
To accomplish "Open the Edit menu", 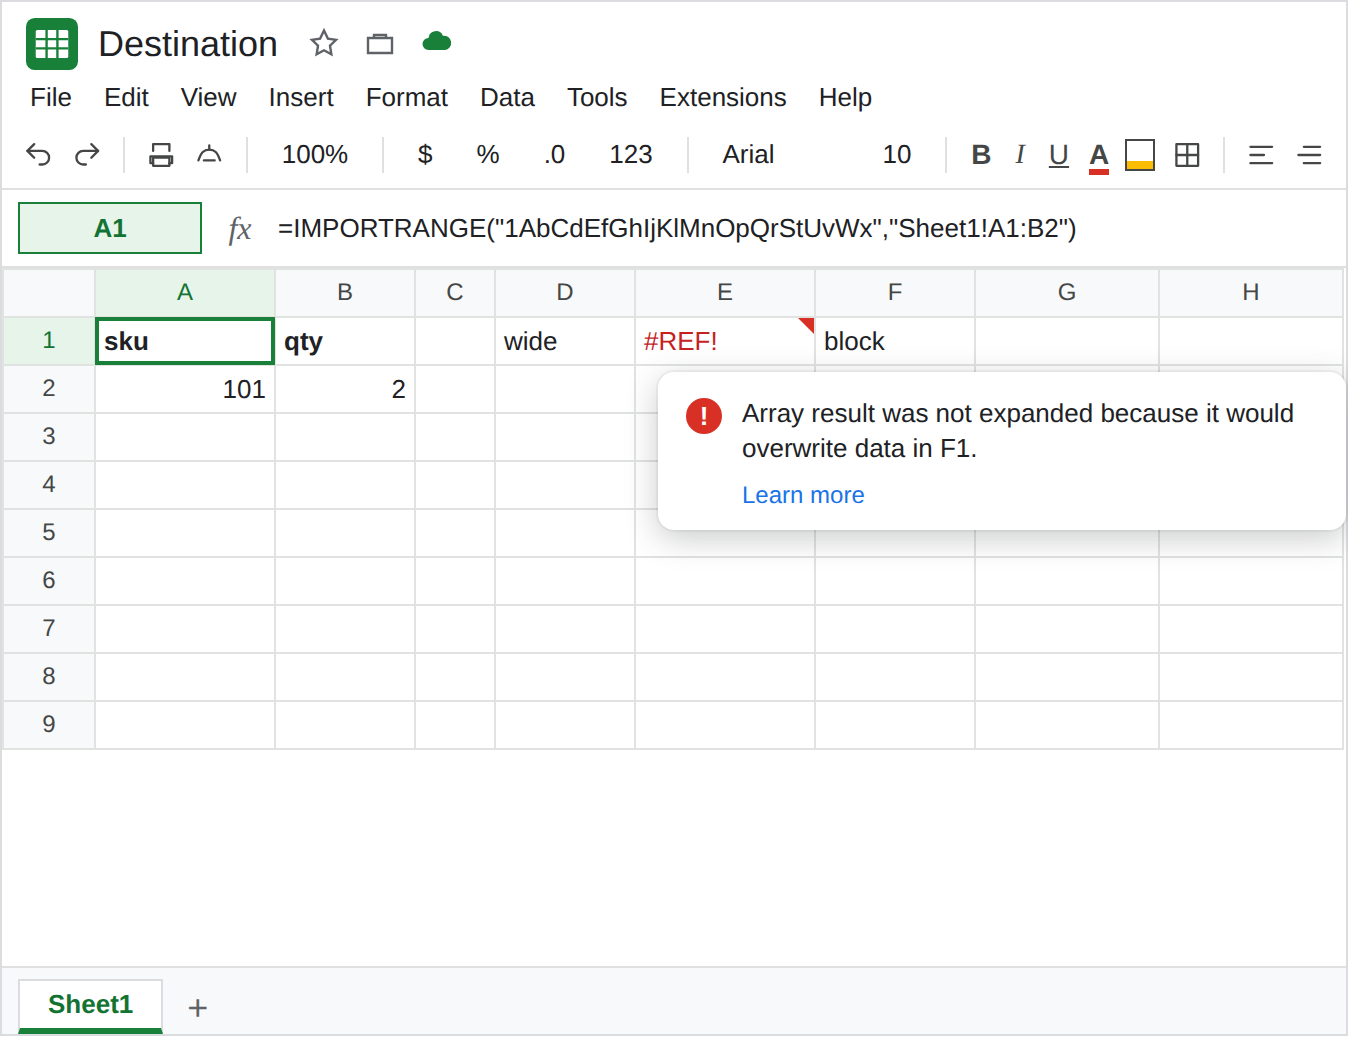I will (x=127, y=97).
